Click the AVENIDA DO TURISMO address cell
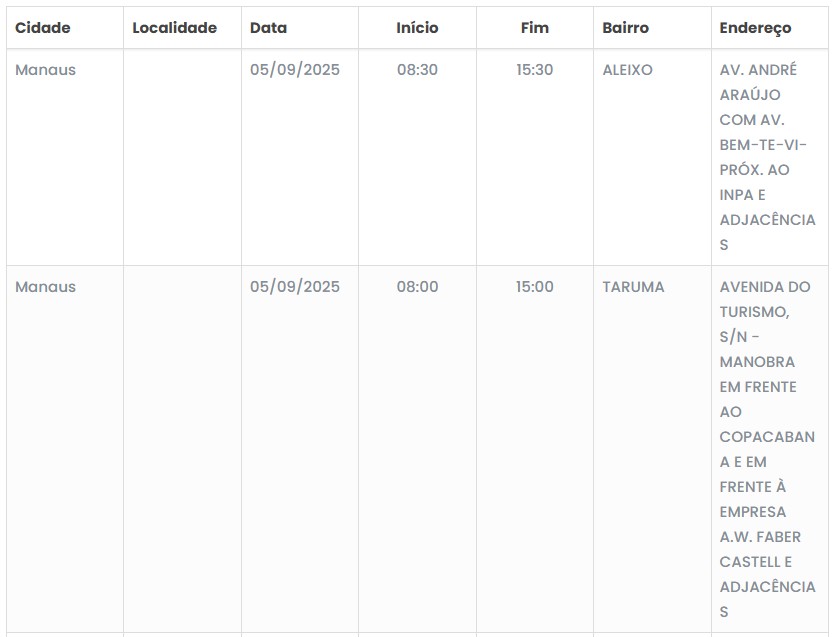 tap(767, 448)
